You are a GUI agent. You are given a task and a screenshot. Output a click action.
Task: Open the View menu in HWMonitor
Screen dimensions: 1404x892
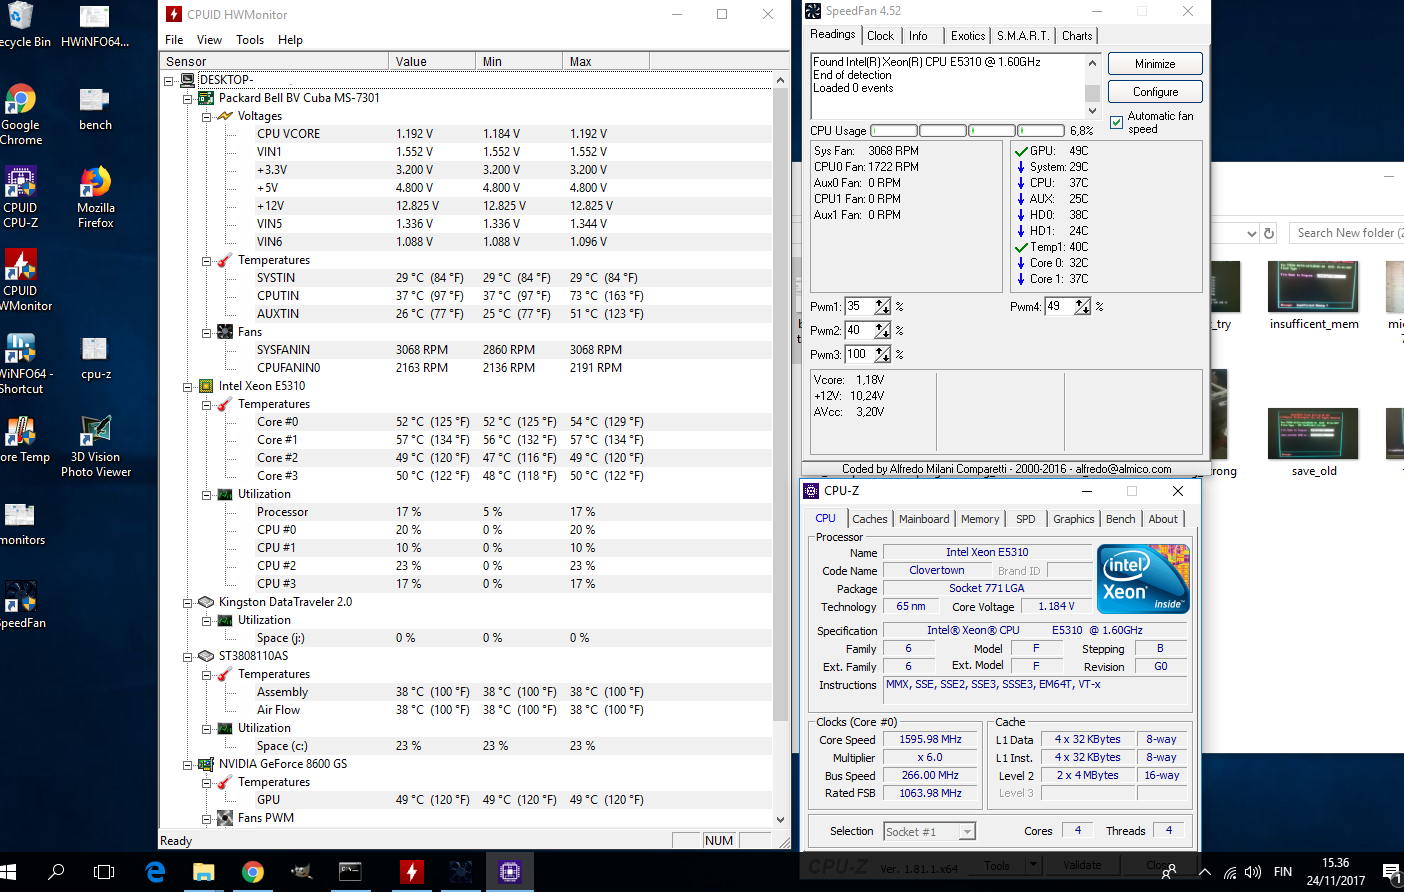[x=210, y=40]
